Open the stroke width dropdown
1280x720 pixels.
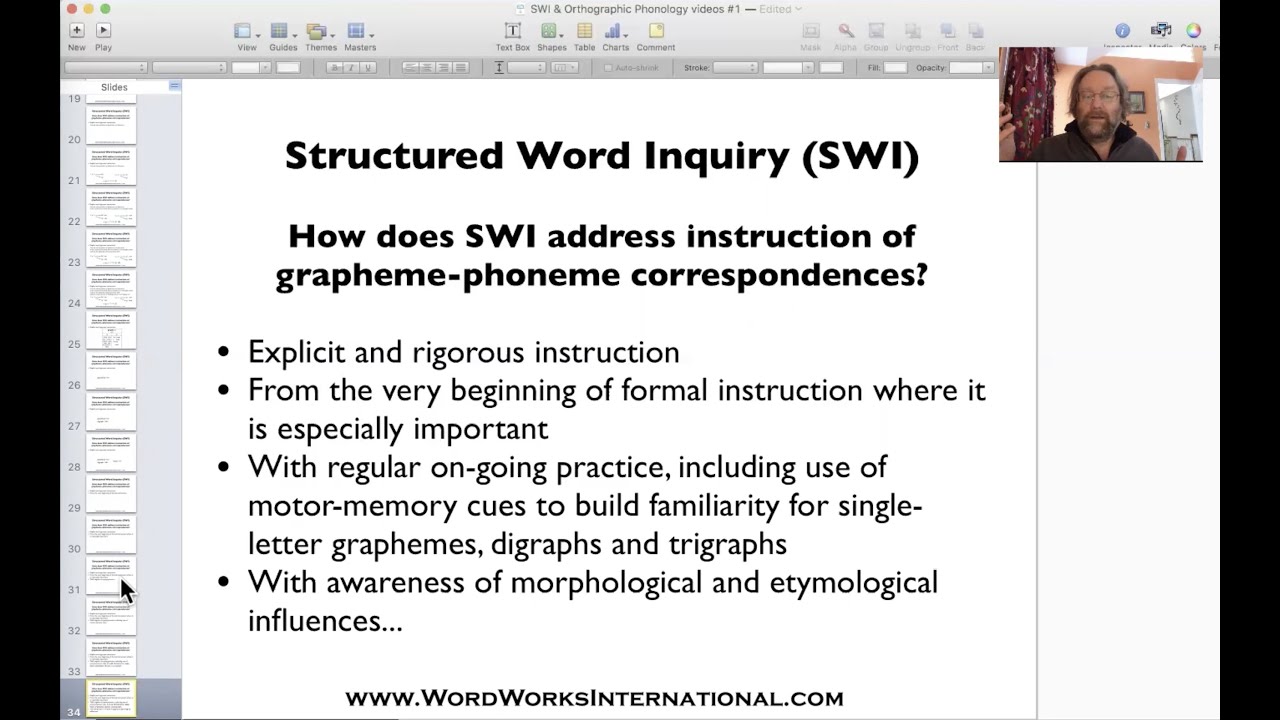click(x=788, y=68)
